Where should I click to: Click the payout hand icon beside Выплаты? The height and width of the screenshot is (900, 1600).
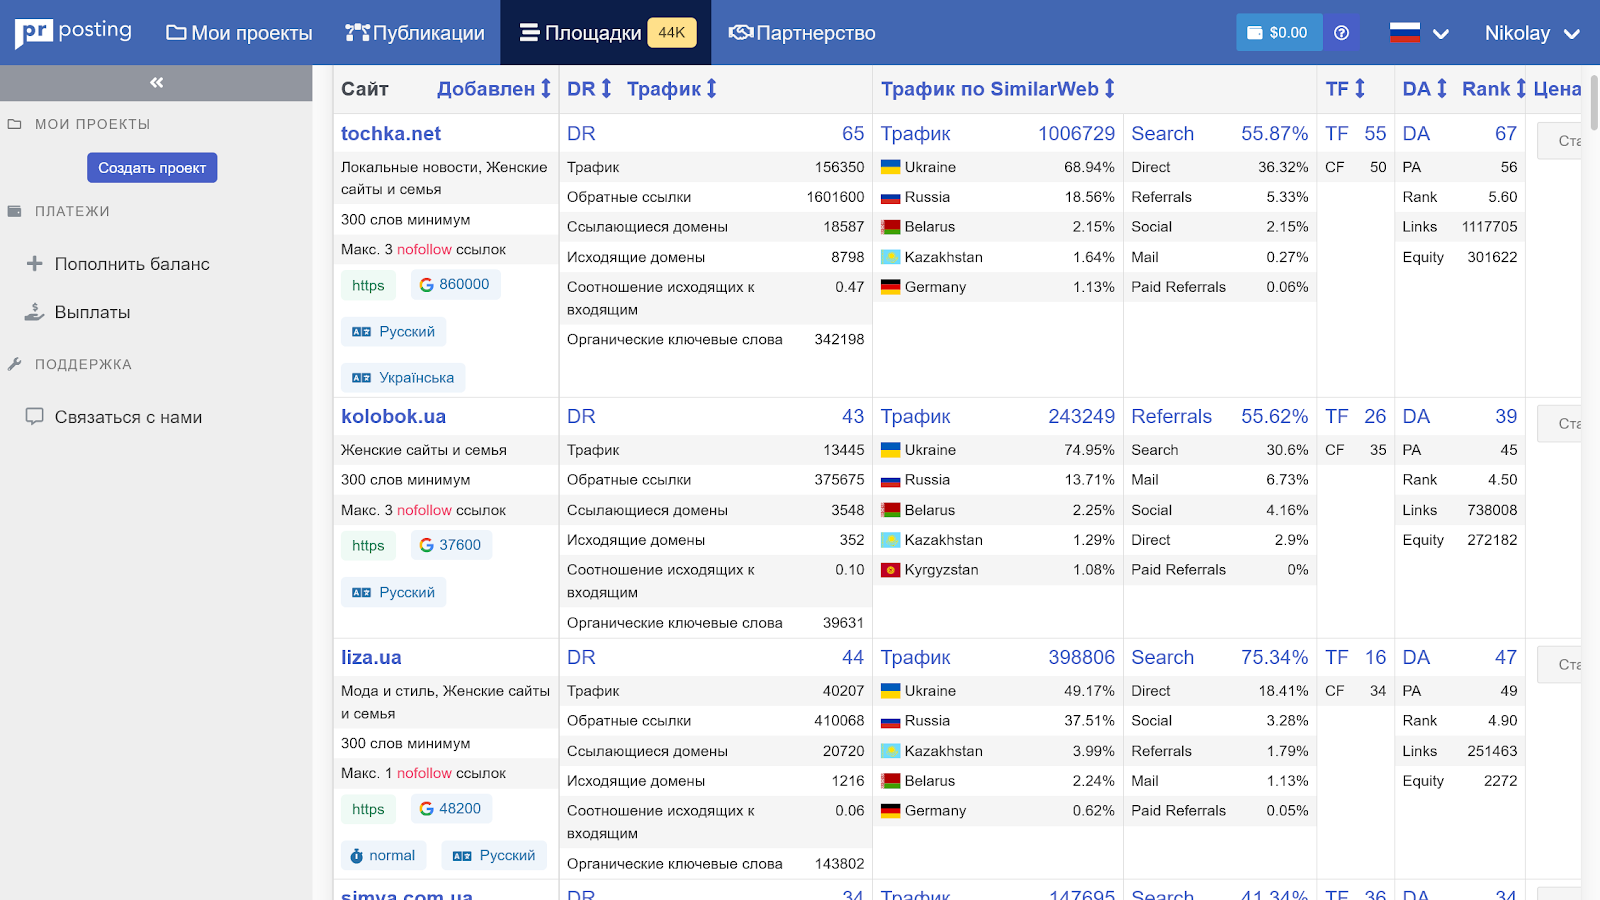click(35, 312)
